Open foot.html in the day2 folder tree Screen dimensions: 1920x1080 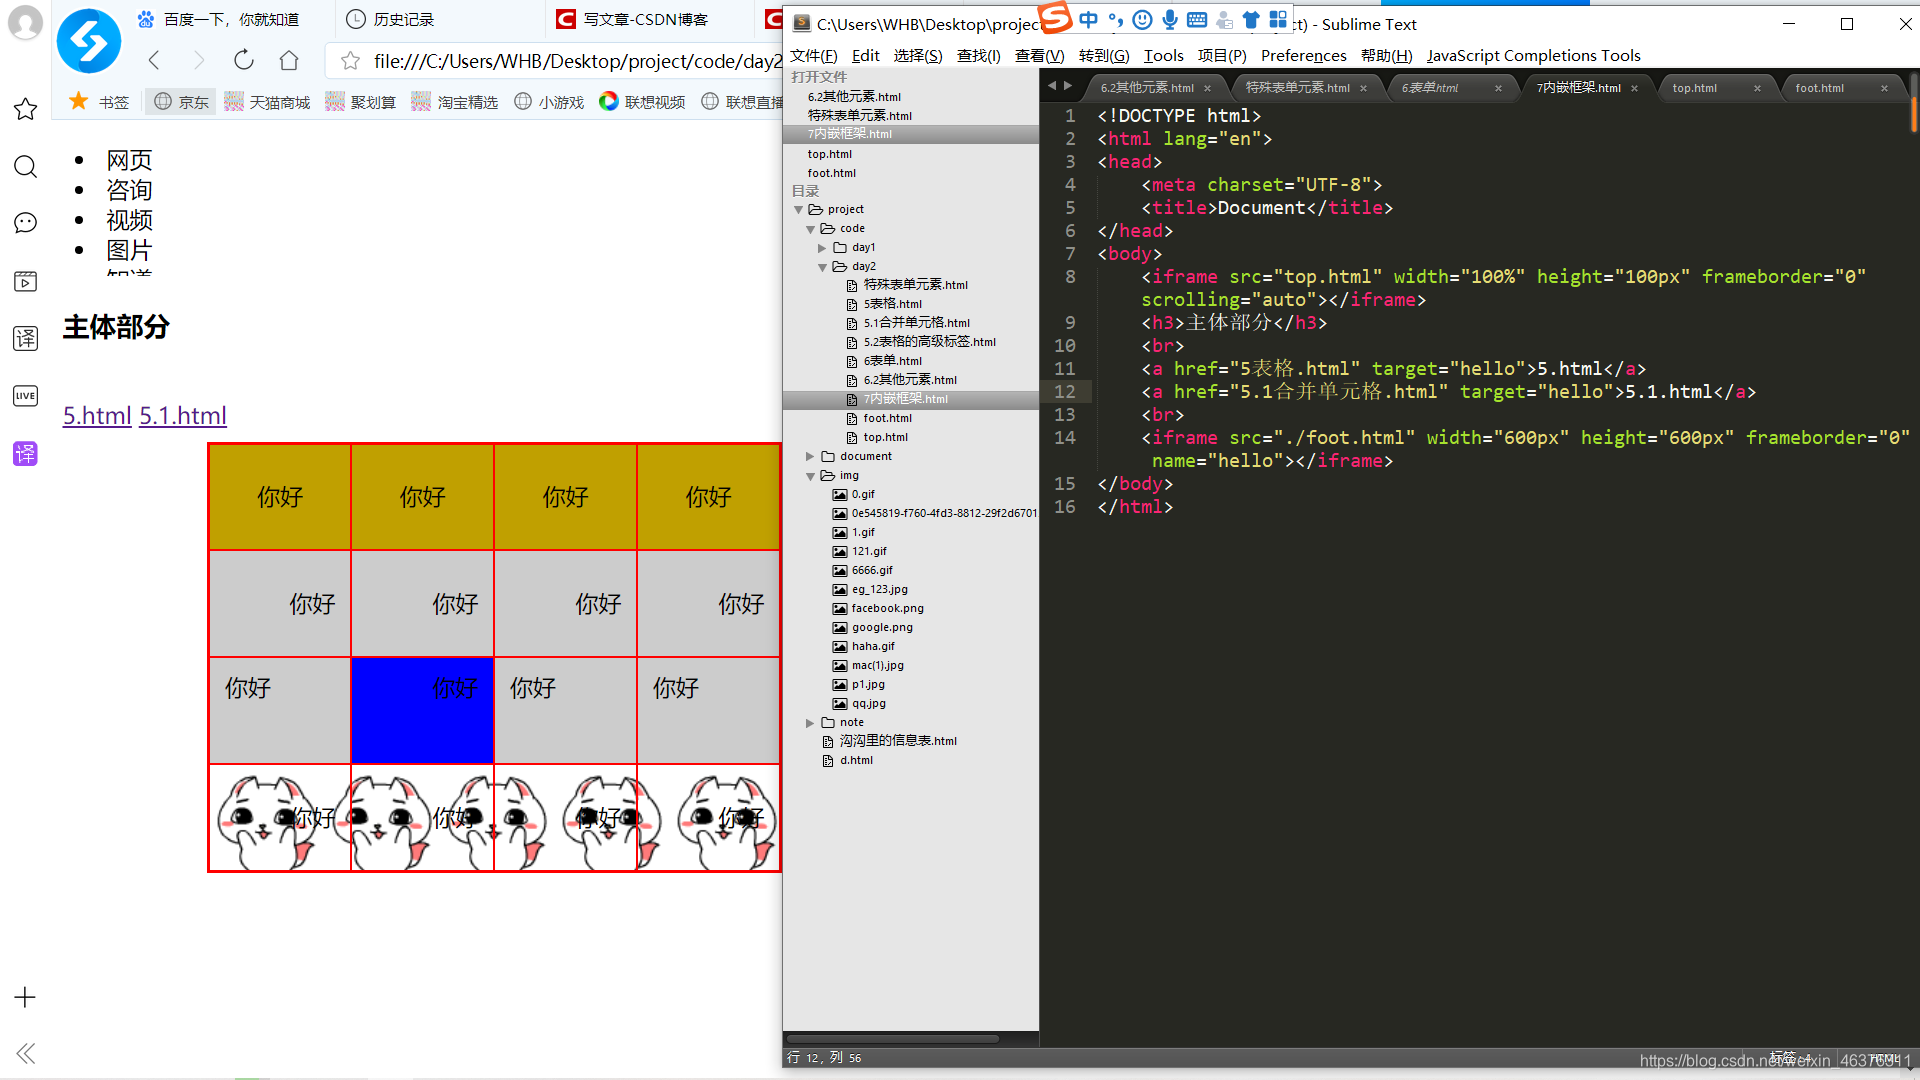(887, 418)
